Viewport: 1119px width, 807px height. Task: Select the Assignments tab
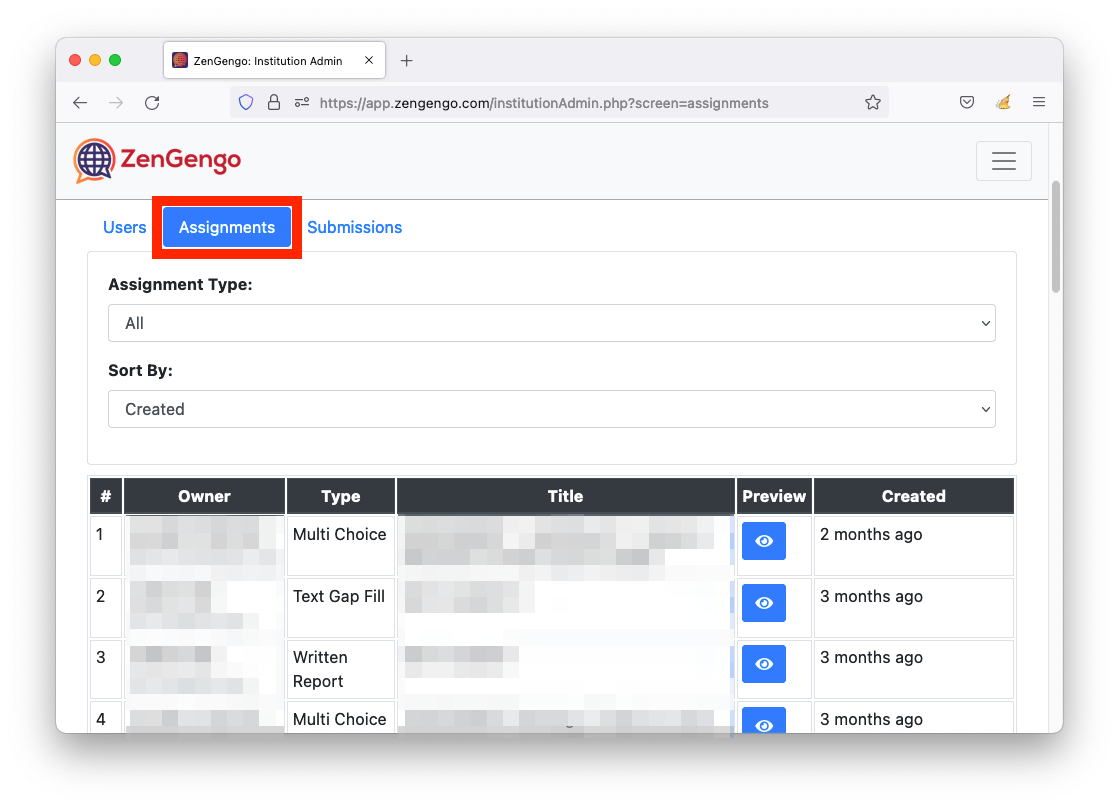pyautogui.click(x=227, y=228)
